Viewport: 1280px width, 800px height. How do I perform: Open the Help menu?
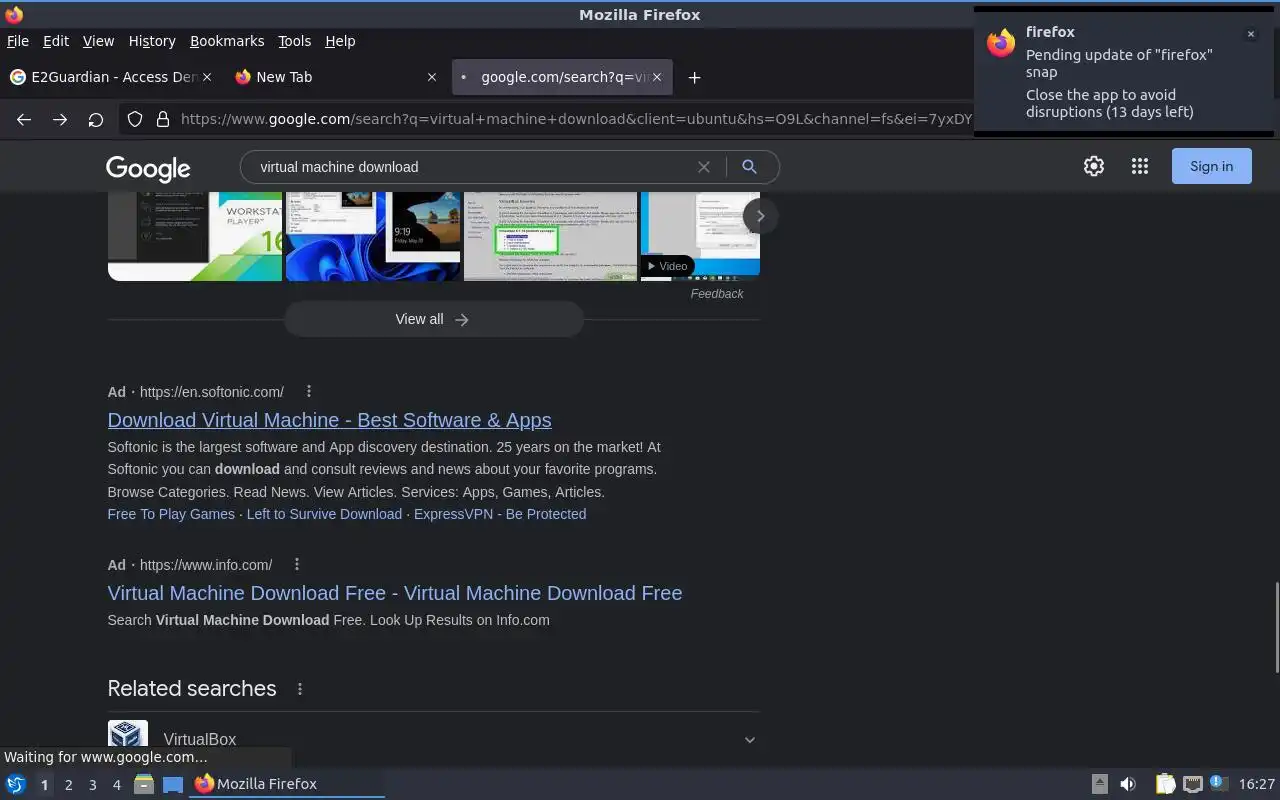(340, 41)
